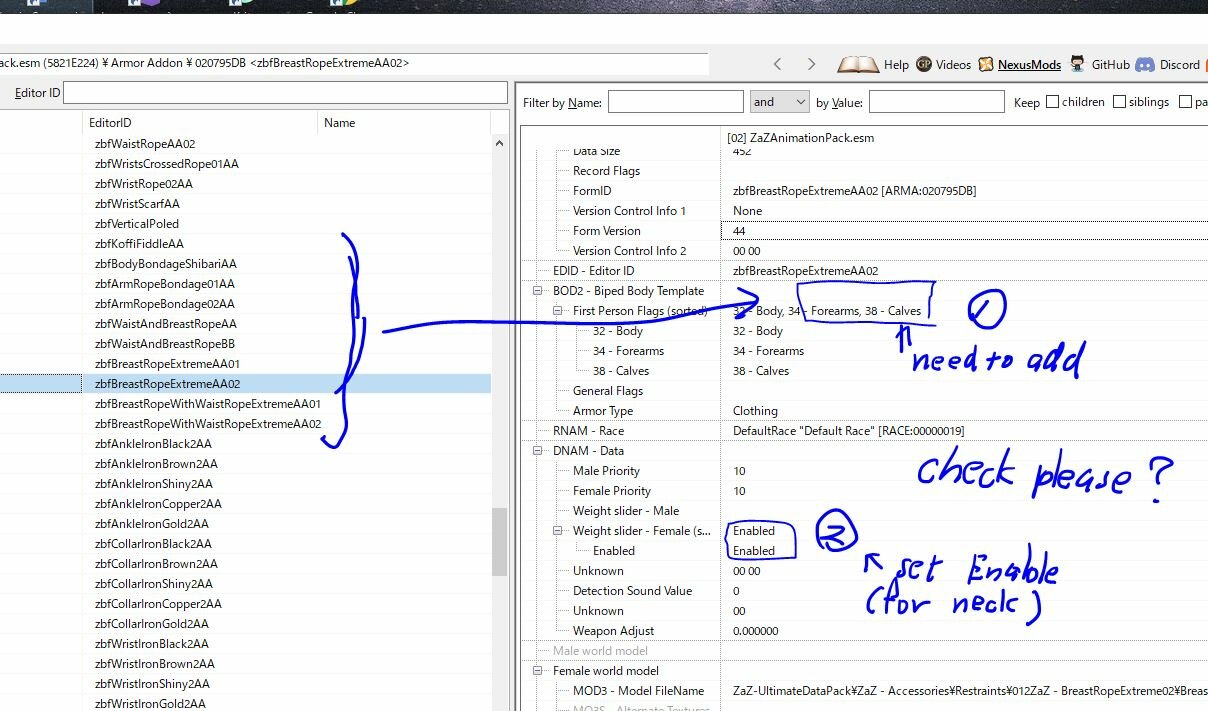Select the Male Priority row
1208x711 pixels.
point(606,471)
